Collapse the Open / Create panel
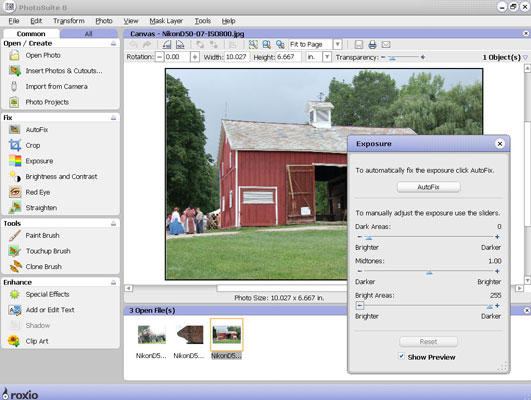Viewport: 531px width, 400px height. pyautogui.click(x=113, y=43)
